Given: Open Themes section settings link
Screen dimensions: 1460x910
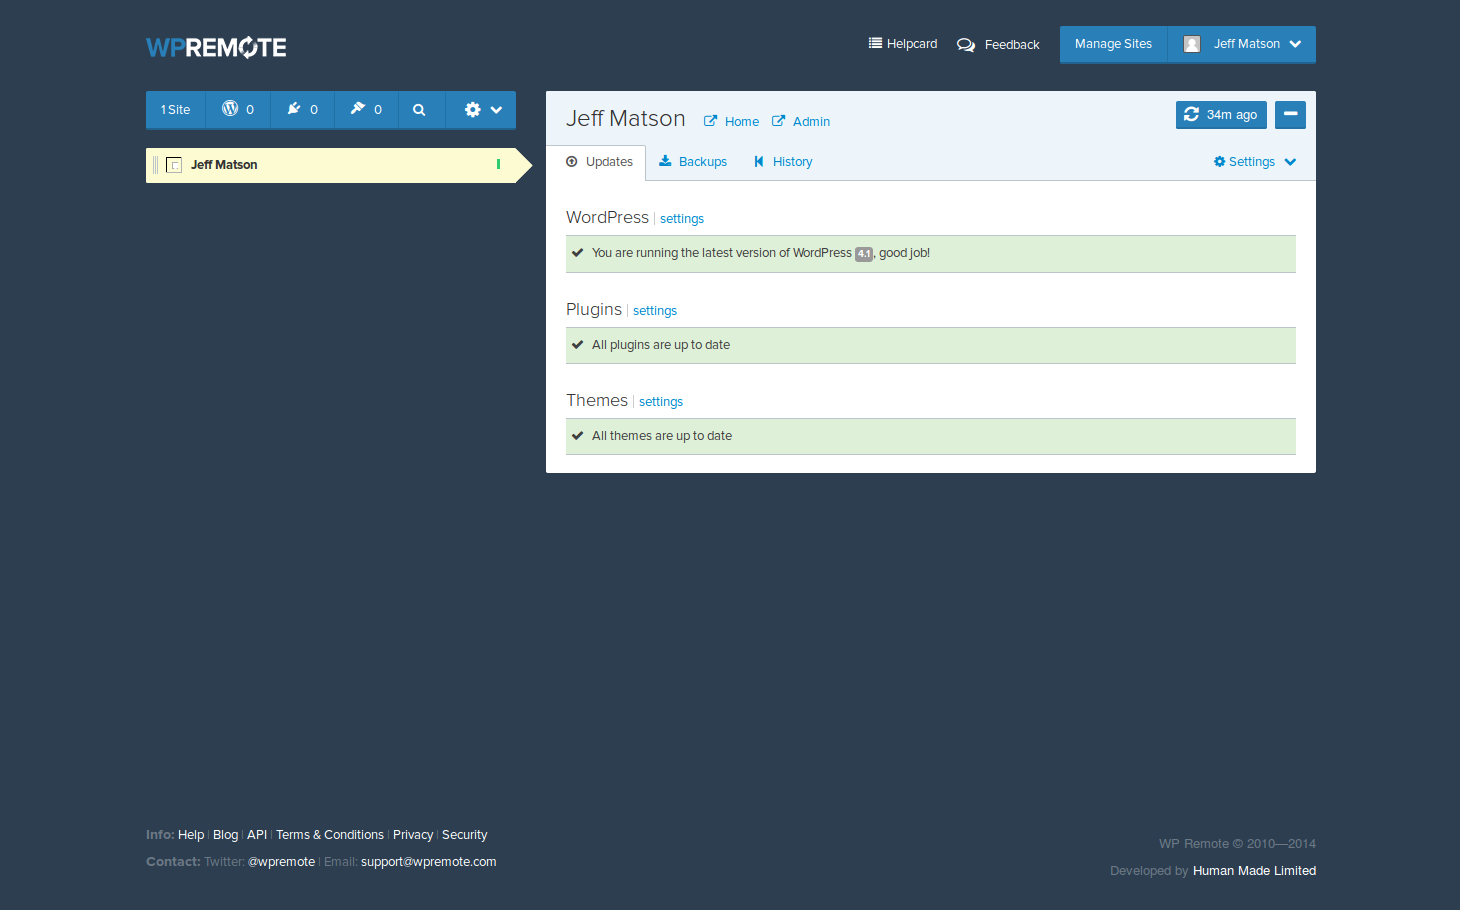Looking at the screenshot, I should pyautogui.click(x=661, y=402).
